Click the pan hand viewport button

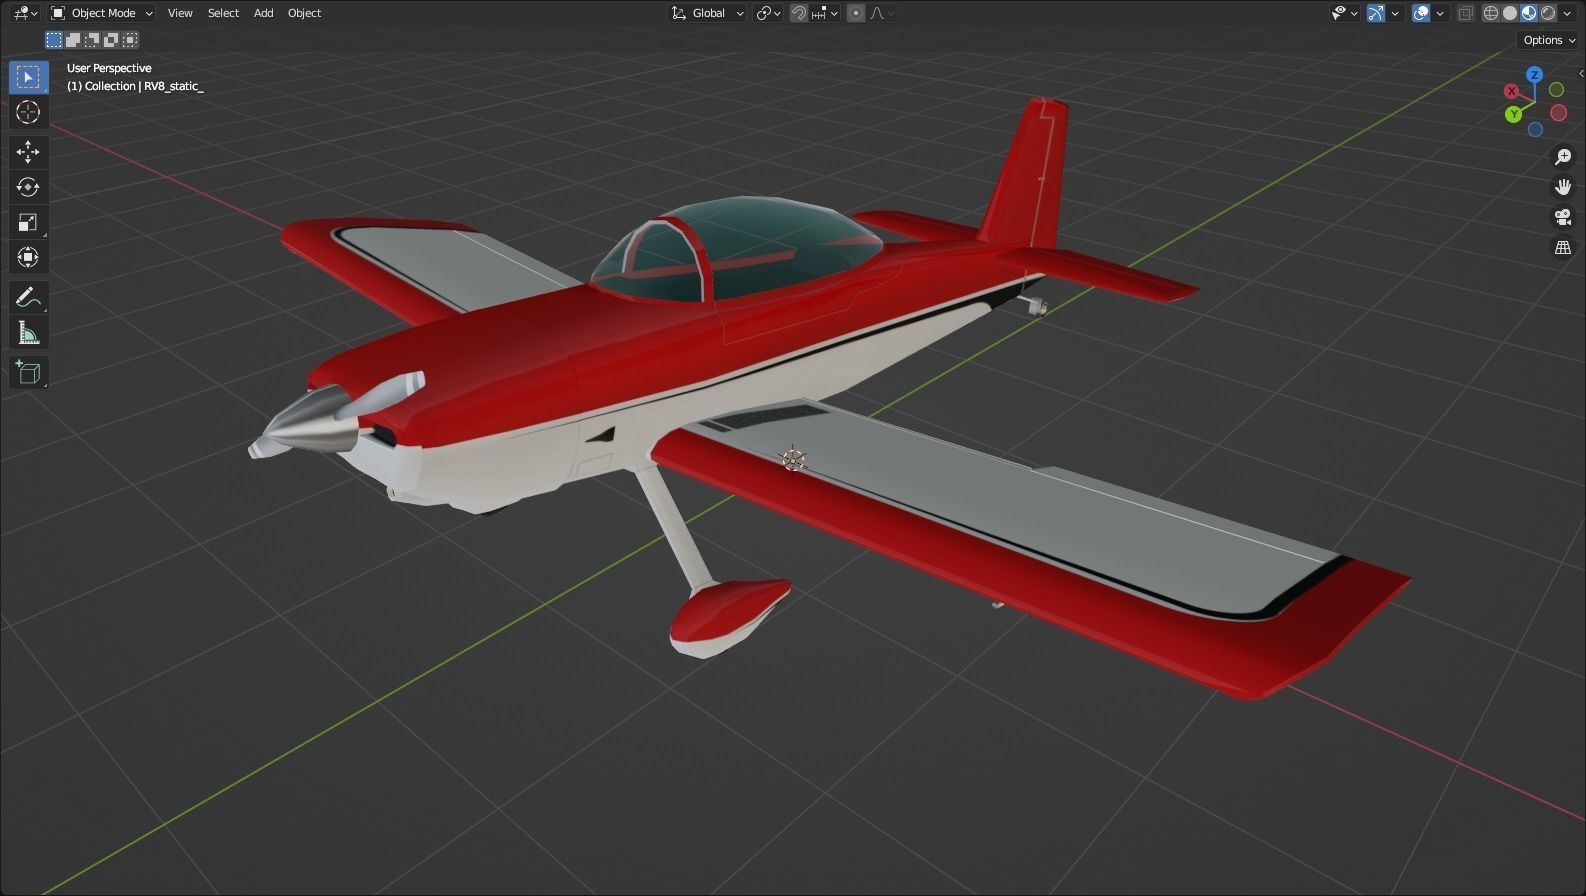pyautogui.click(x=1563, y=187)
